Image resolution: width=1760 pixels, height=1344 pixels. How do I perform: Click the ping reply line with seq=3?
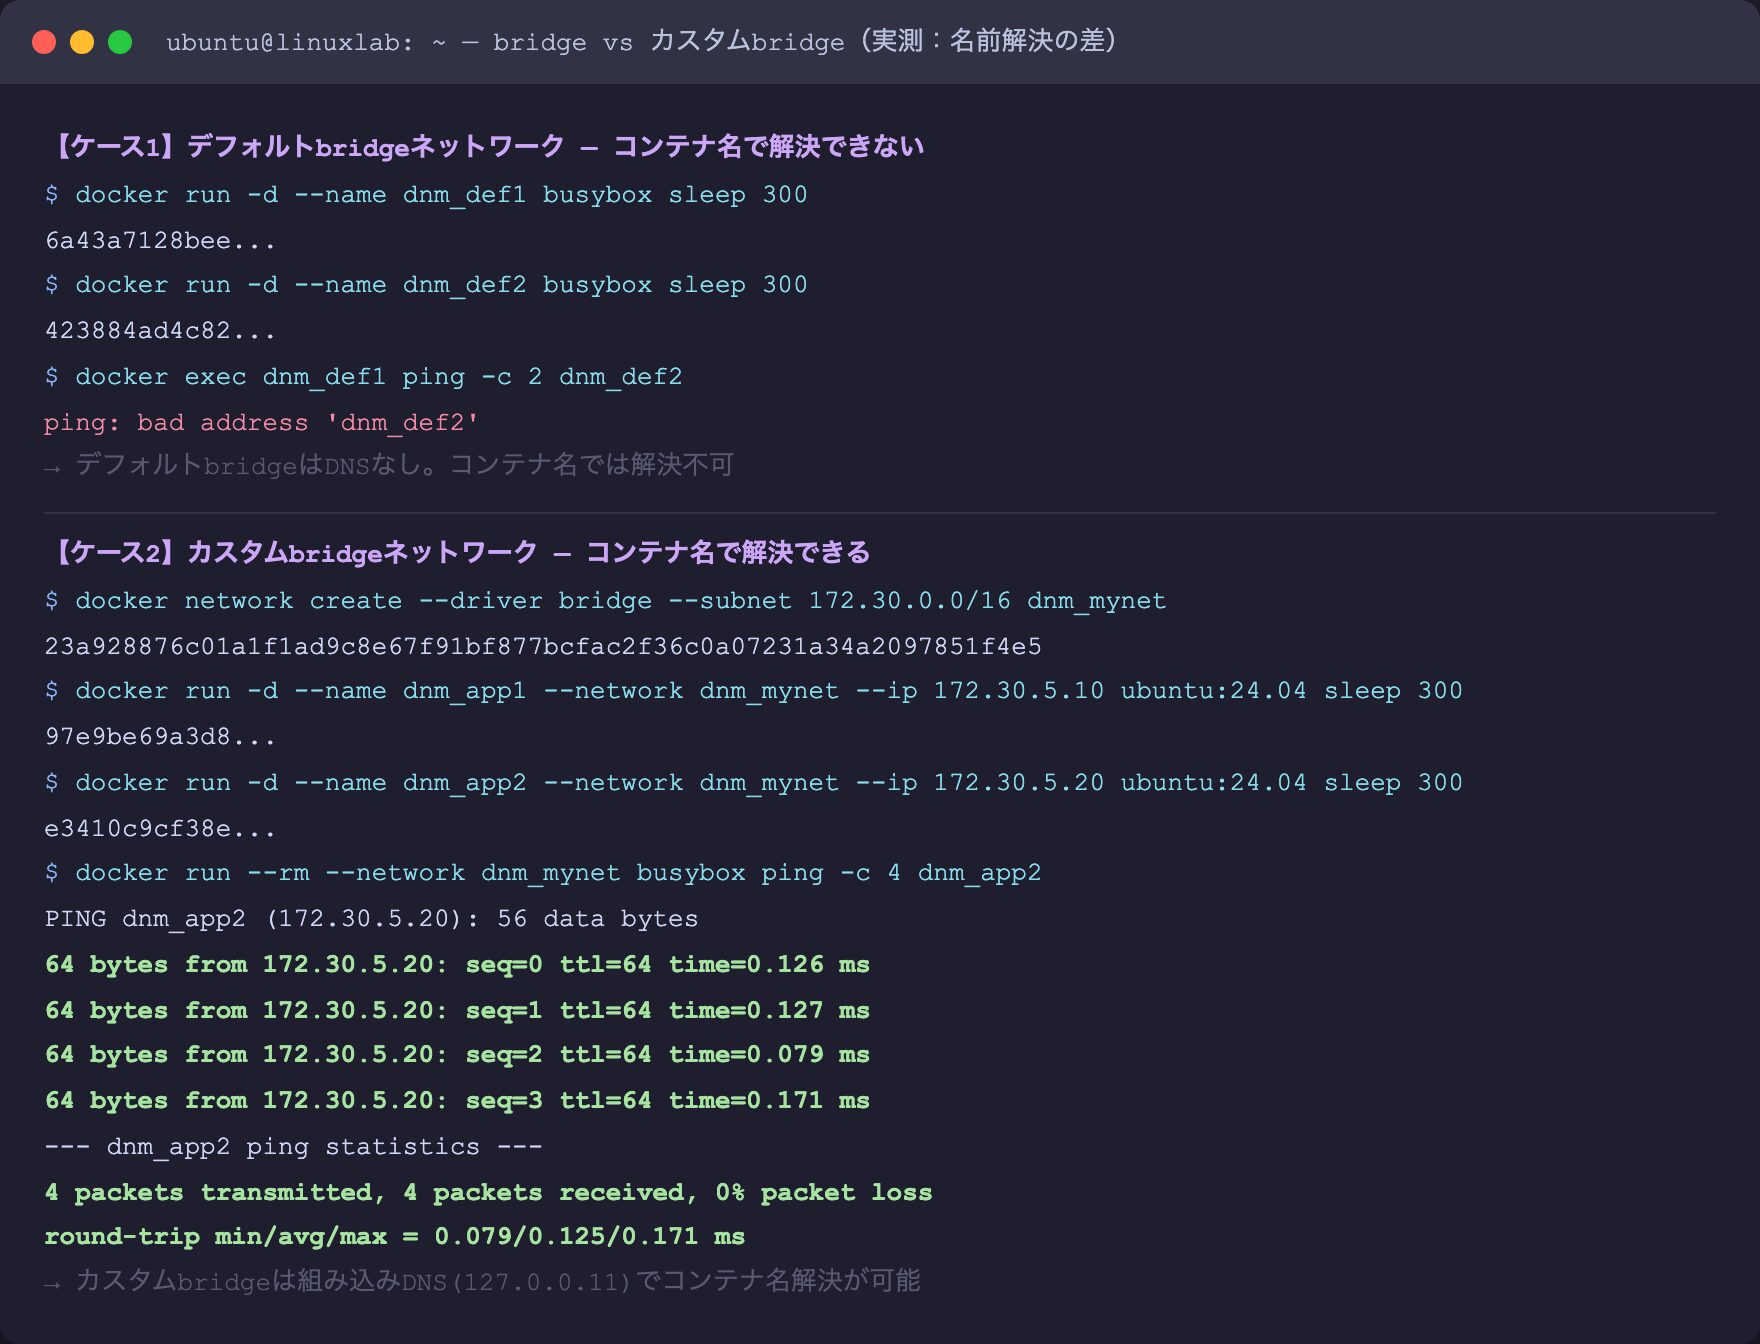(x=457, y=1101)
